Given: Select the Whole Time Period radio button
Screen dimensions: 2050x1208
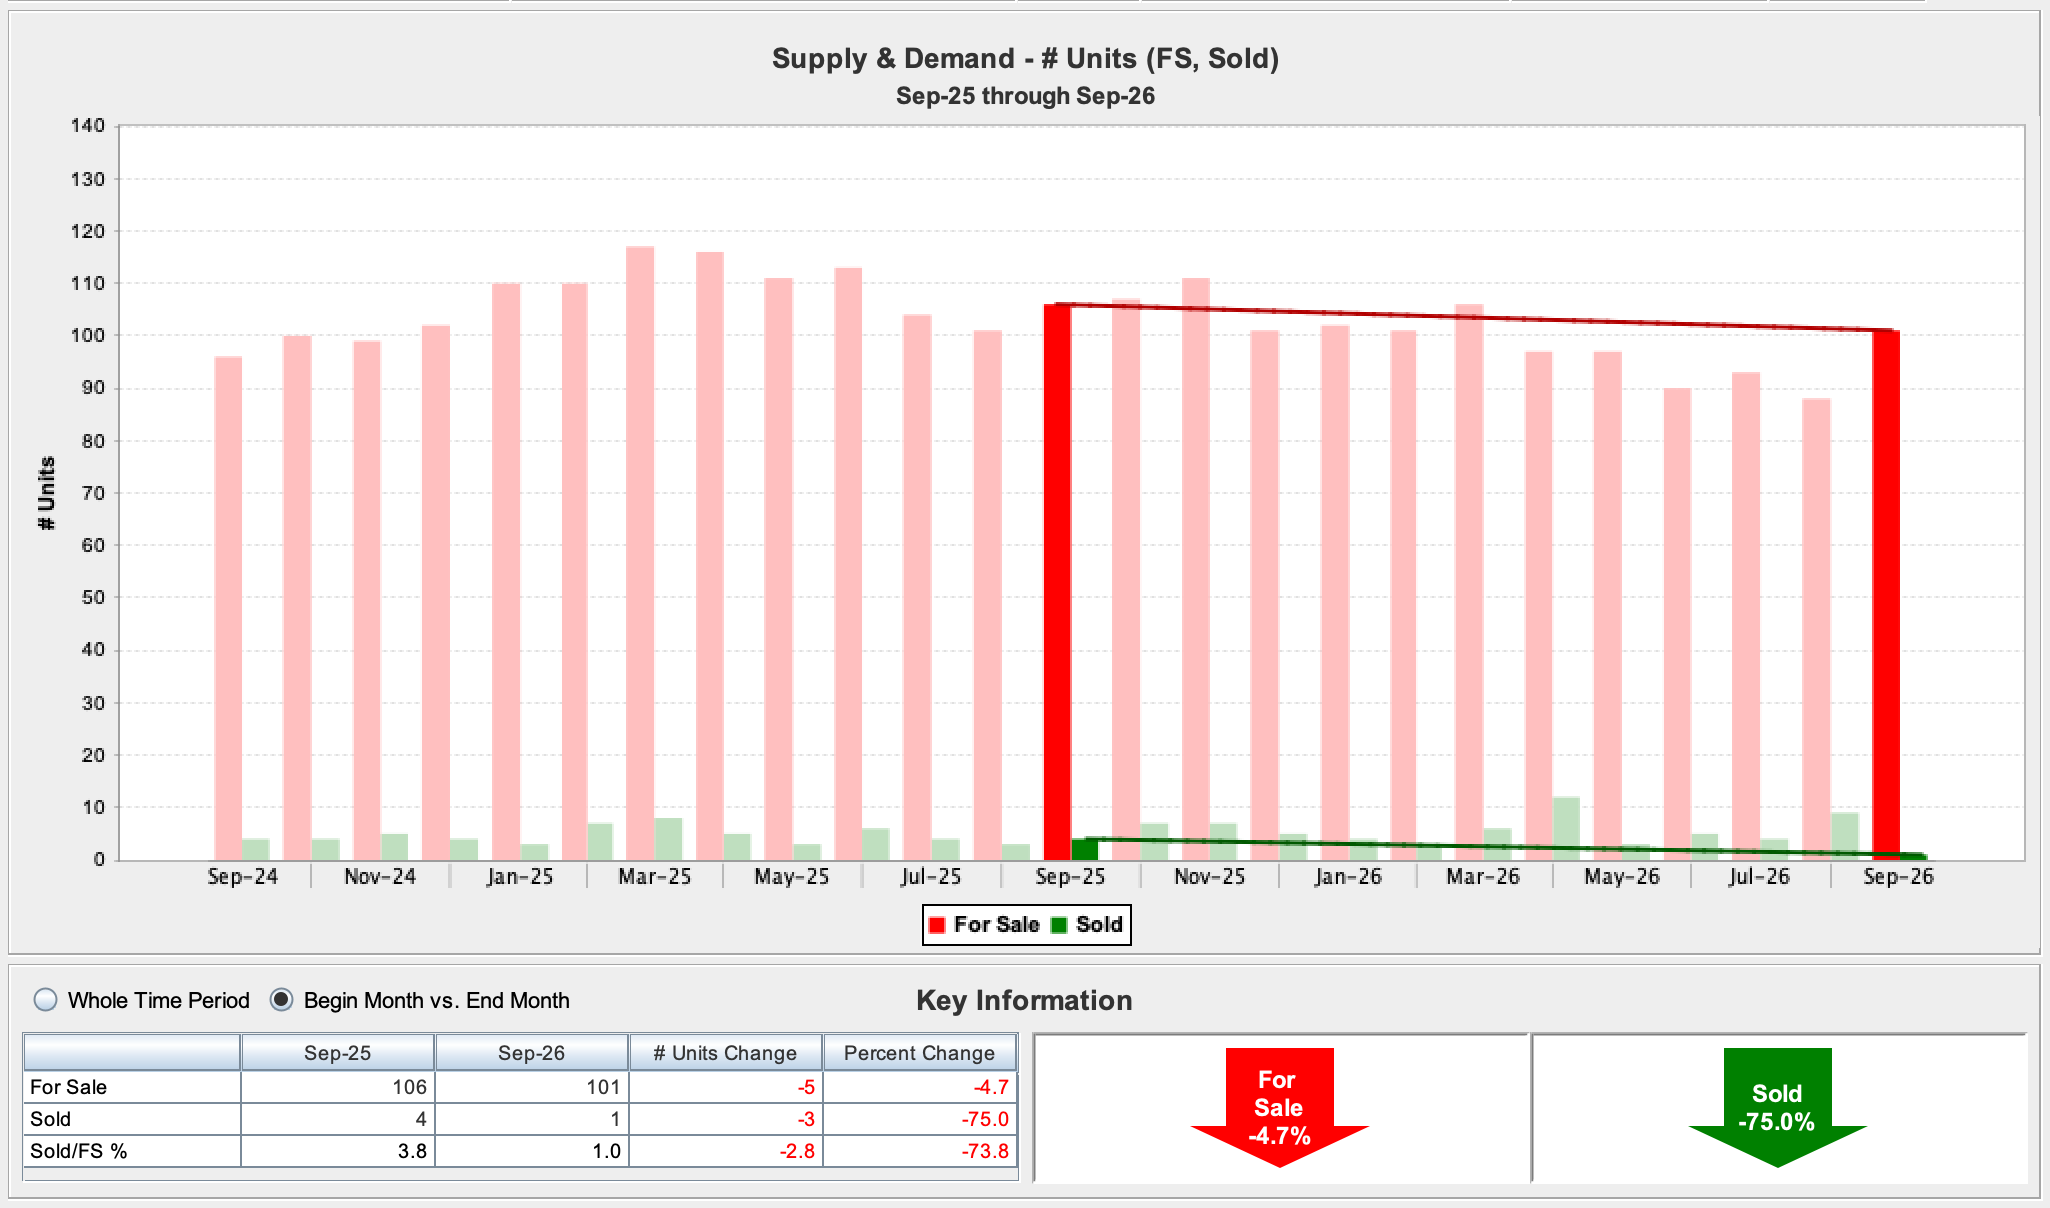Looking at the screenshot, I should 46,1000.
